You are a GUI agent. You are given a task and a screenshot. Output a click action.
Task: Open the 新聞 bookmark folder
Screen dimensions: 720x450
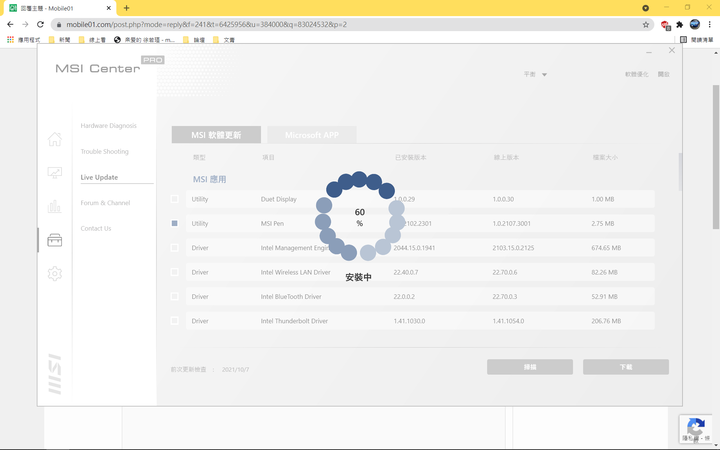point(60,40)
